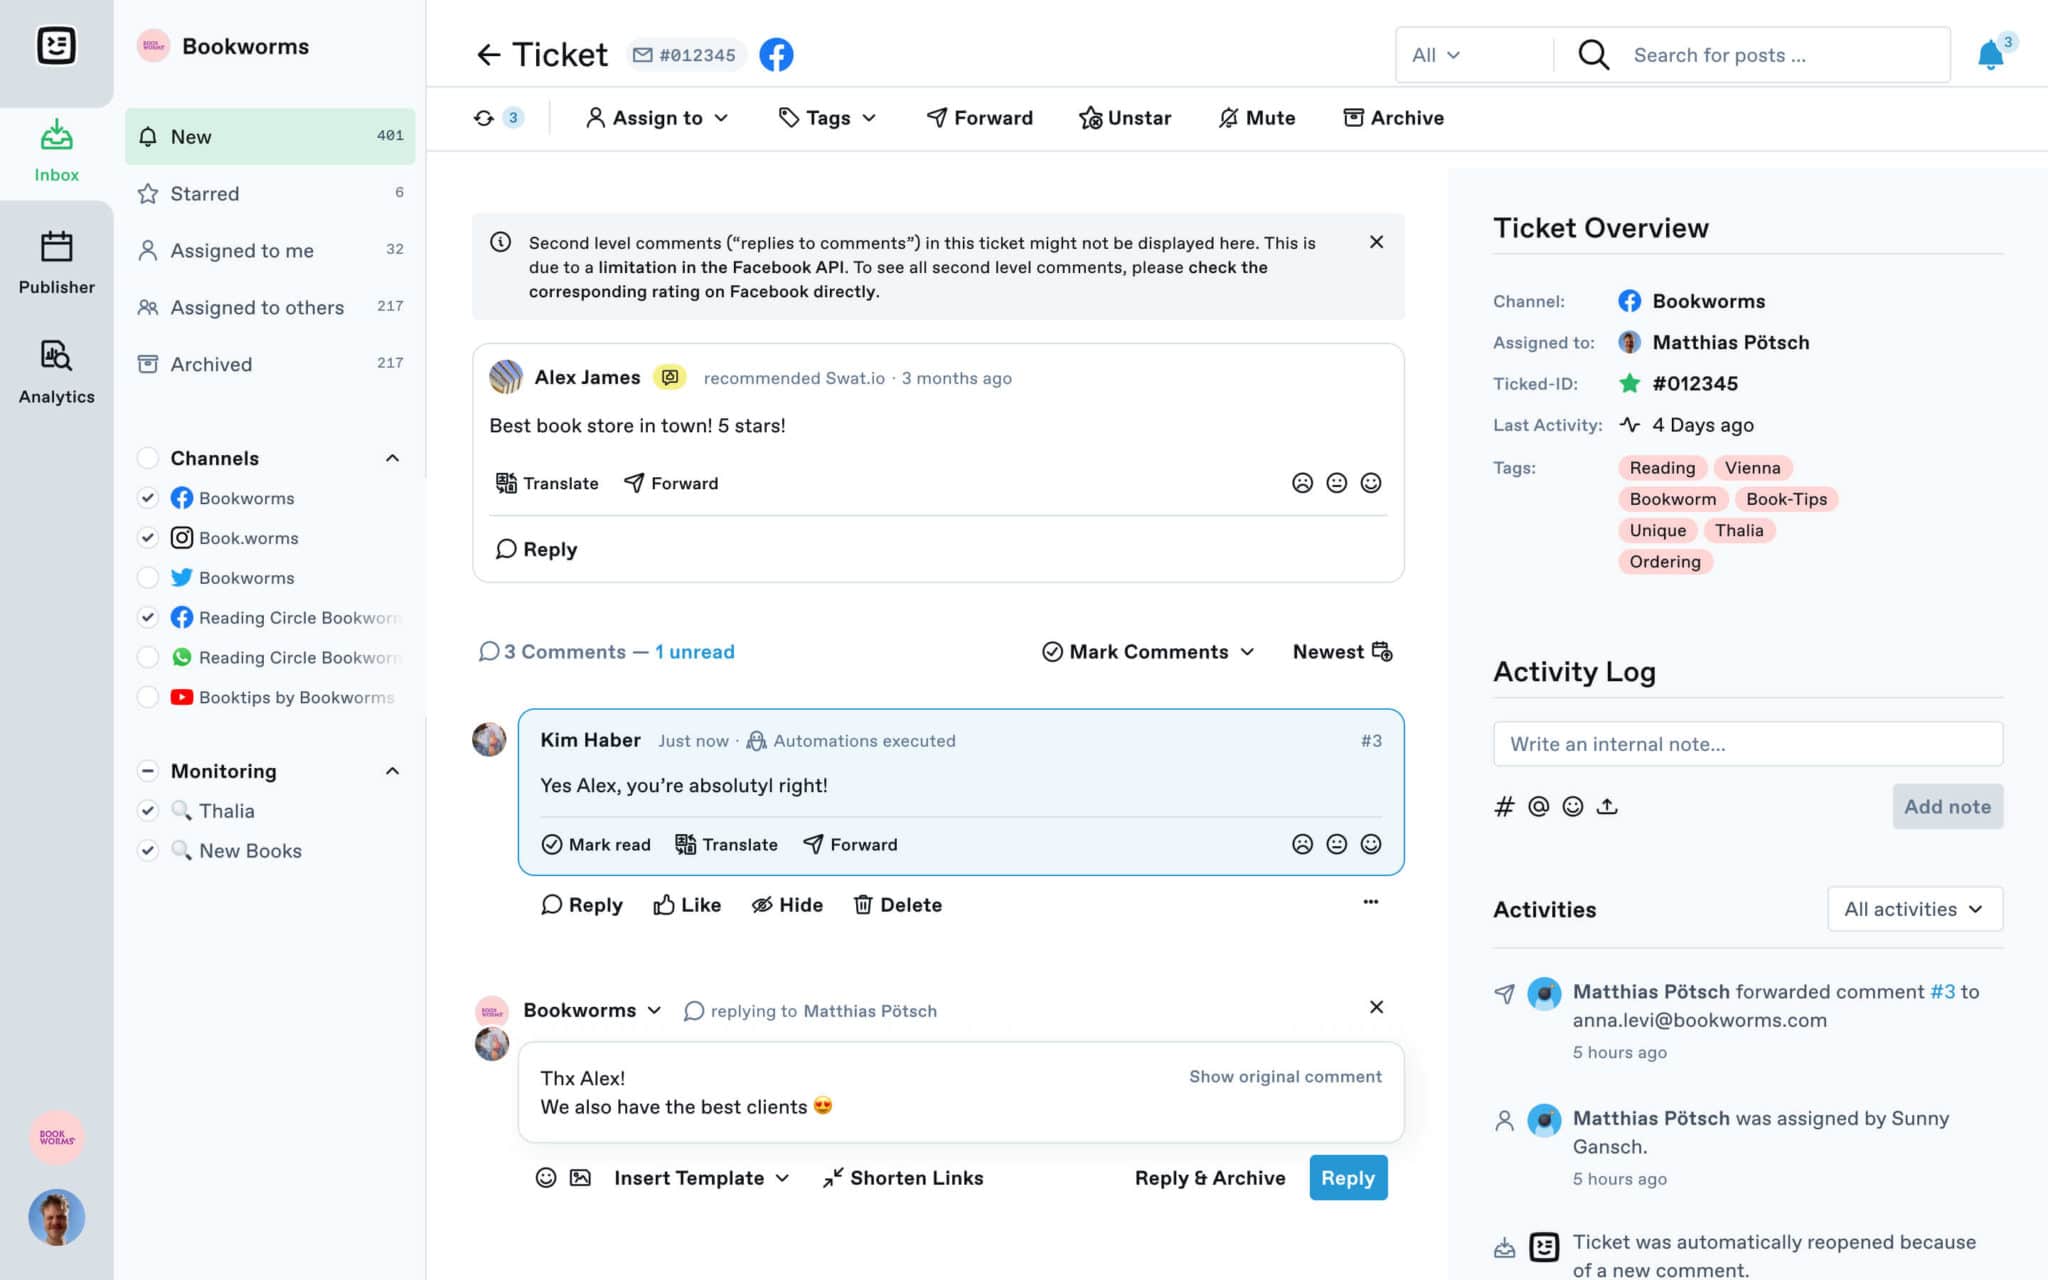Viewport: 2048px width, 1280px height.
Task: Toggle the Thalia monitoring checkbox
Action: tap(147, 811)
